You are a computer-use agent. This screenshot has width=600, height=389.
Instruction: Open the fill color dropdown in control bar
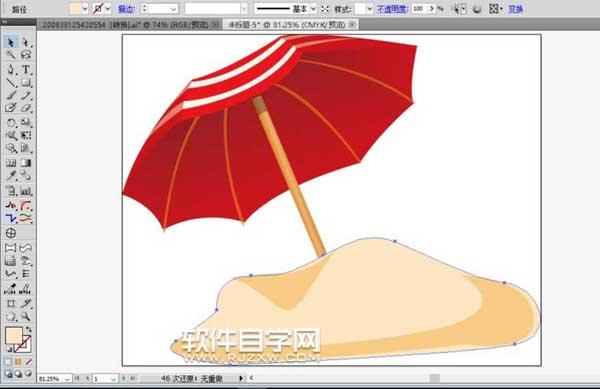[85, 8]
